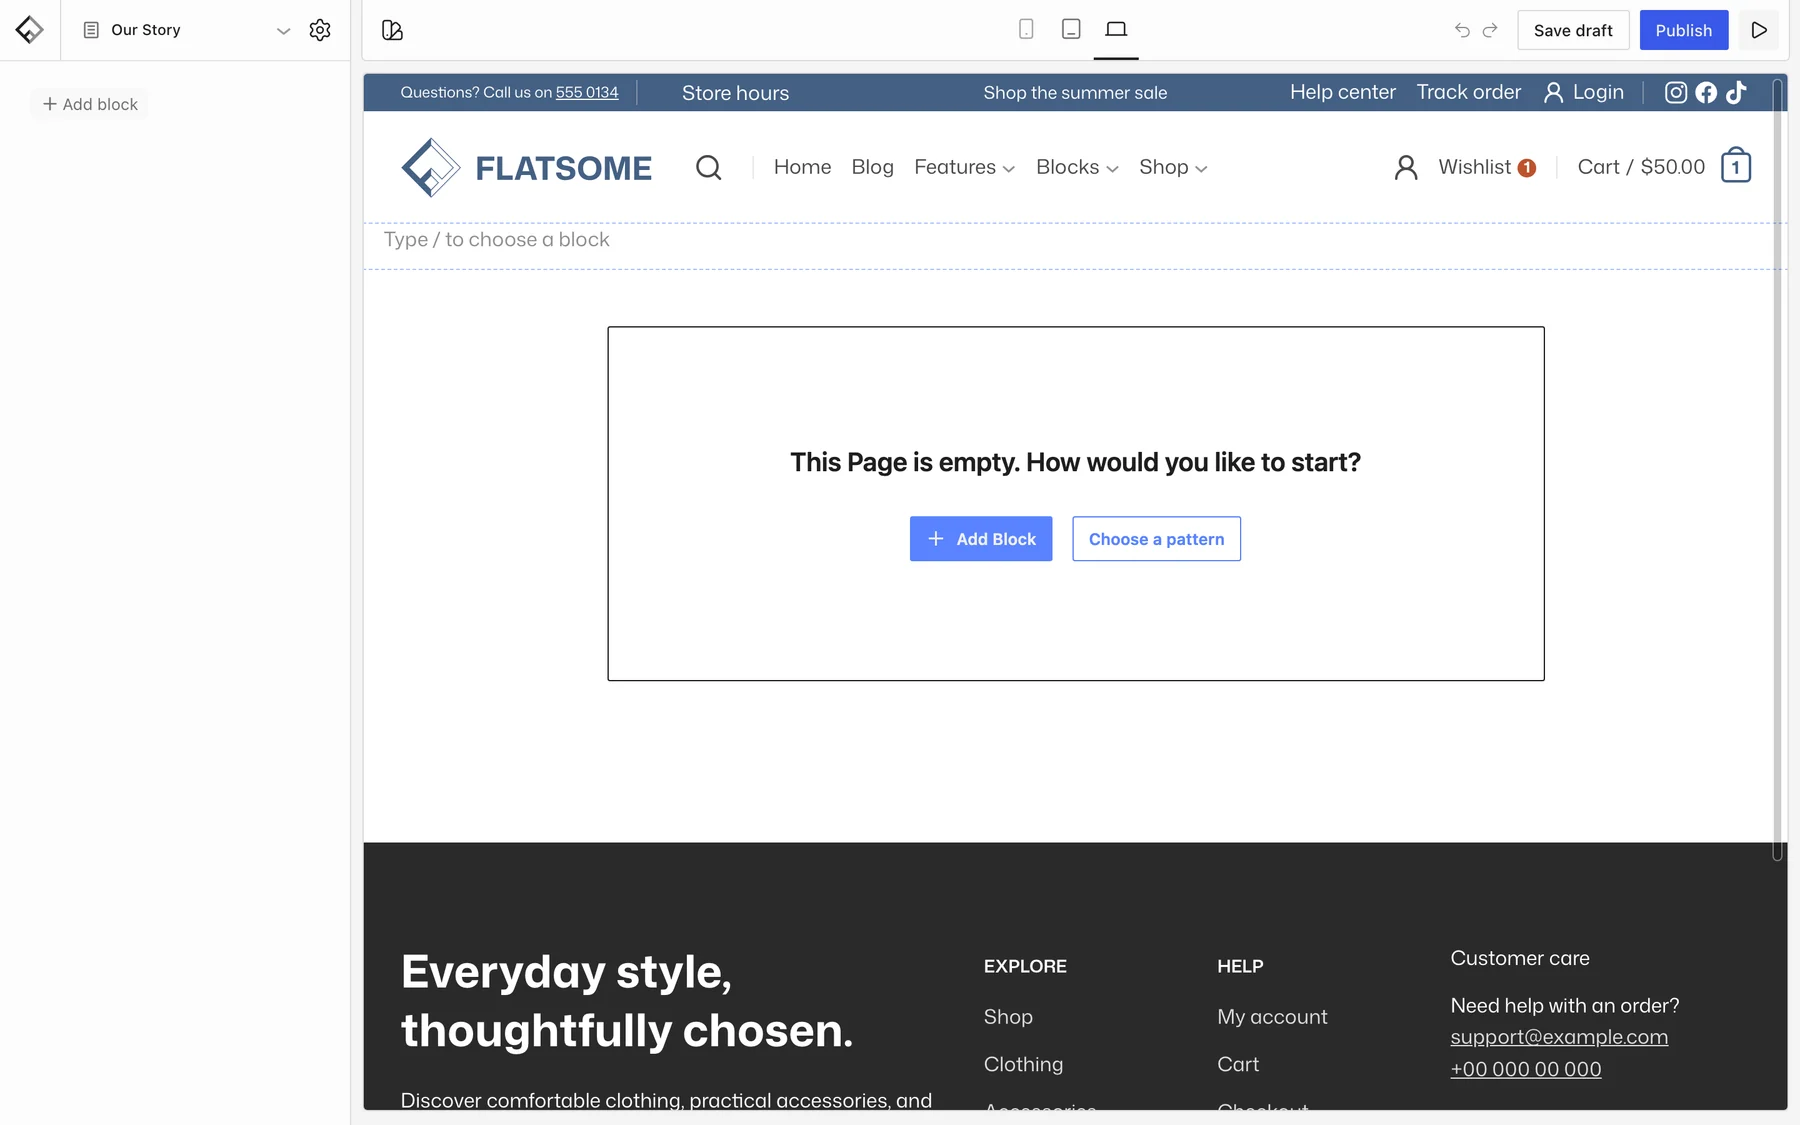Click Cart / $50.00 link

(1641, 167)
